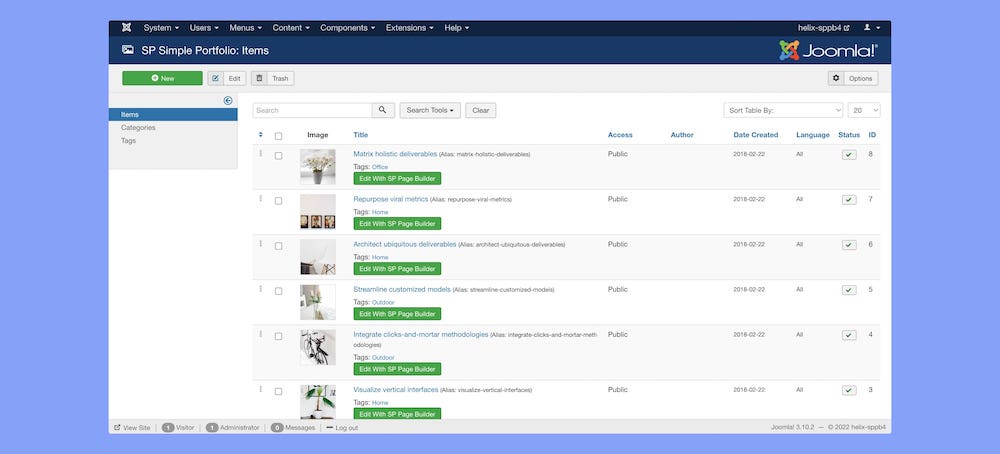Click the search magnifier button
1000x454 pixels.
(x=383, y=110)
